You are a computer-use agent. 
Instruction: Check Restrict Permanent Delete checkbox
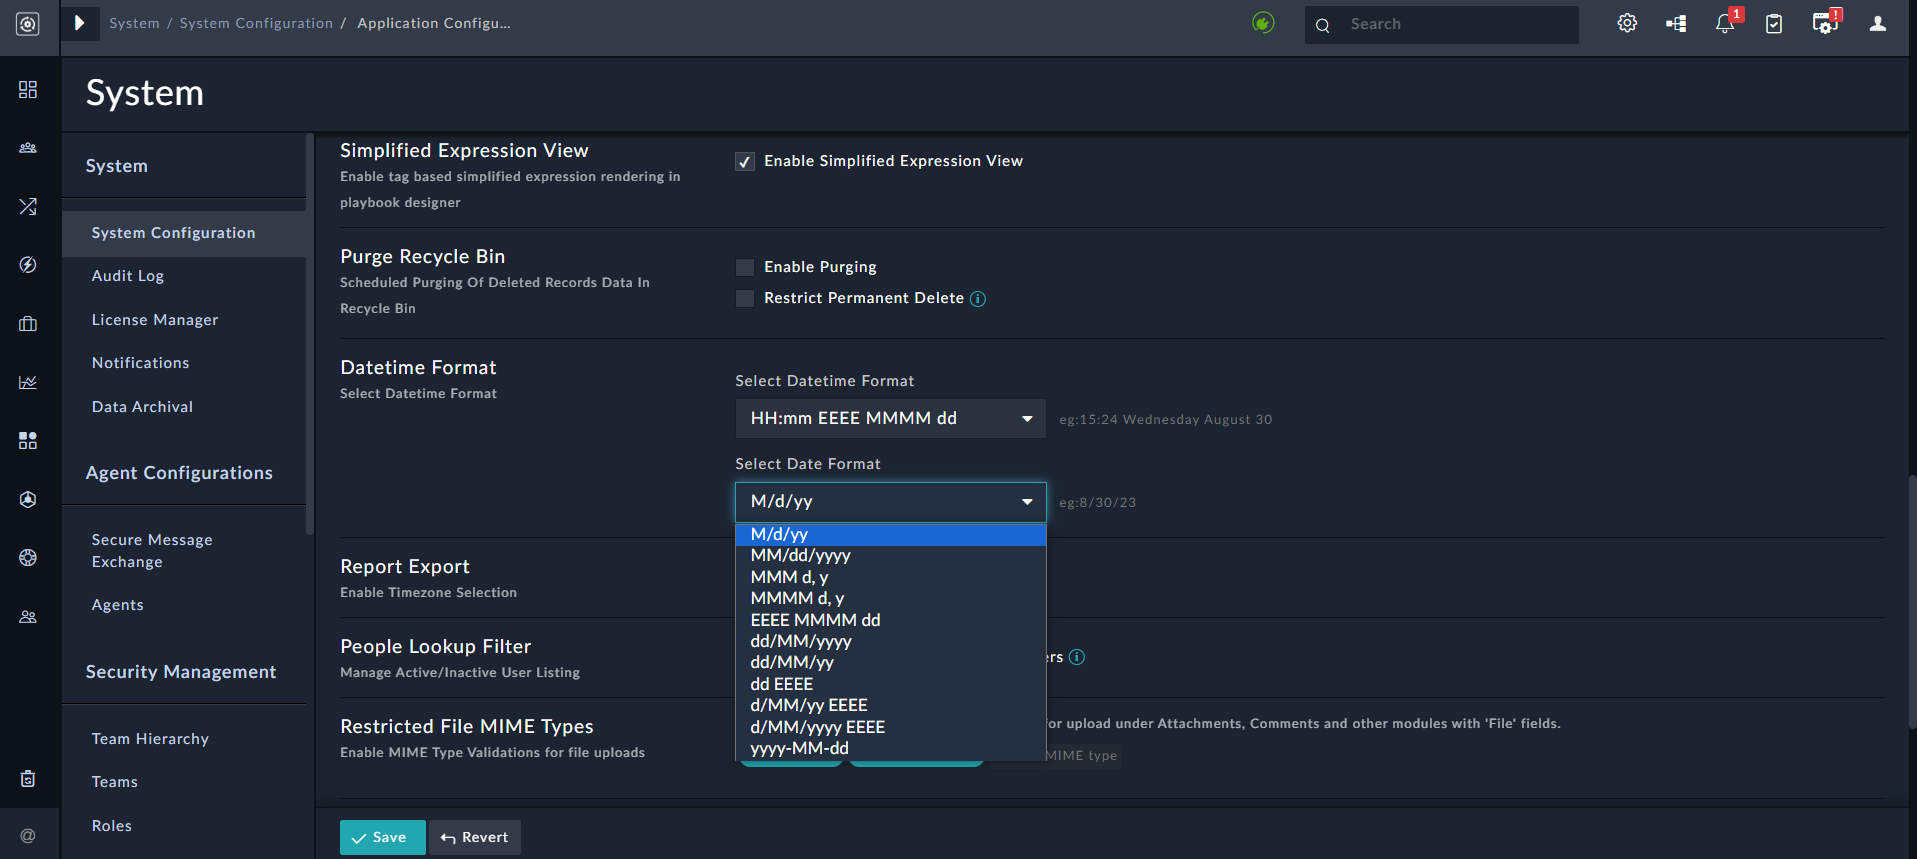745,298
